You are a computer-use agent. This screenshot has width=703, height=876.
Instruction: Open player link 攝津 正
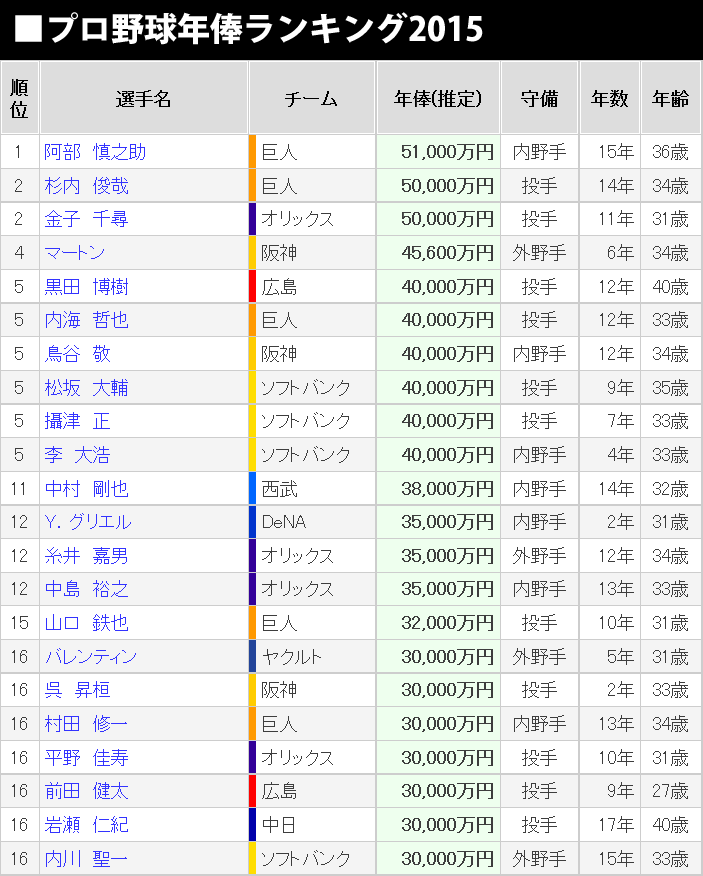click(x=78, y=421)
